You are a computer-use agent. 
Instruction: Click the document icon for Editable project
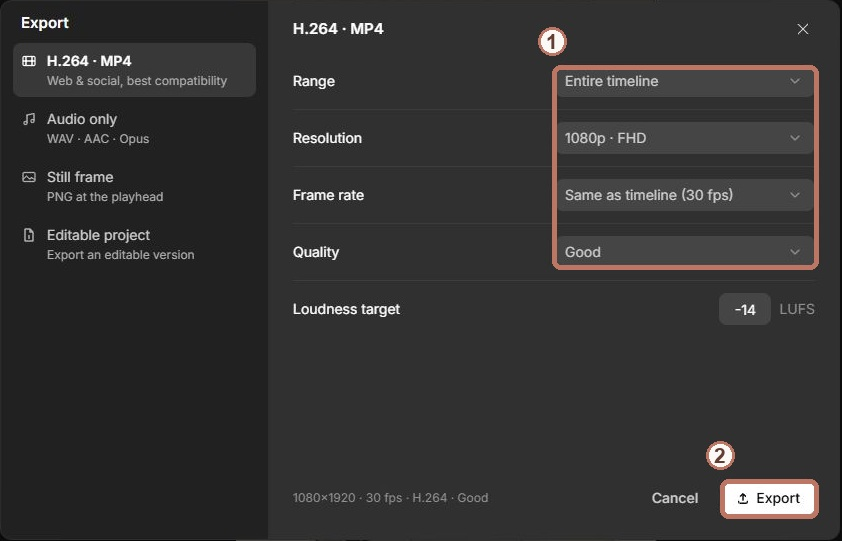click(x=29, y=235)
